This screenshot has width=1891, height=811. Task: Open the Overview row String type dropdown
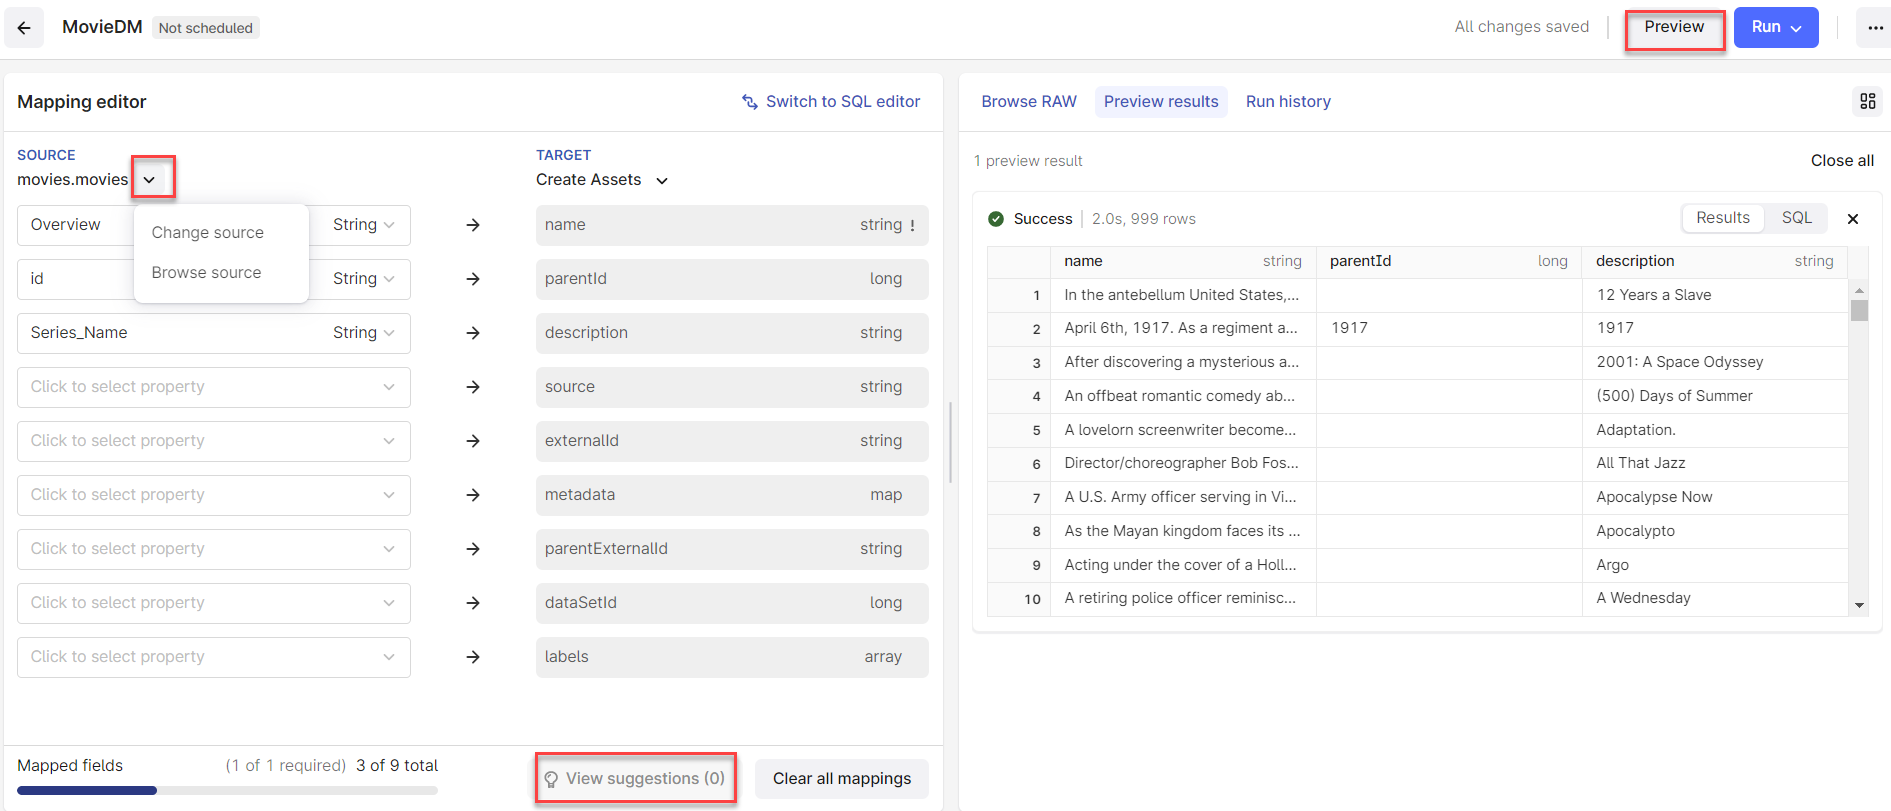click(x=363, y=225)
